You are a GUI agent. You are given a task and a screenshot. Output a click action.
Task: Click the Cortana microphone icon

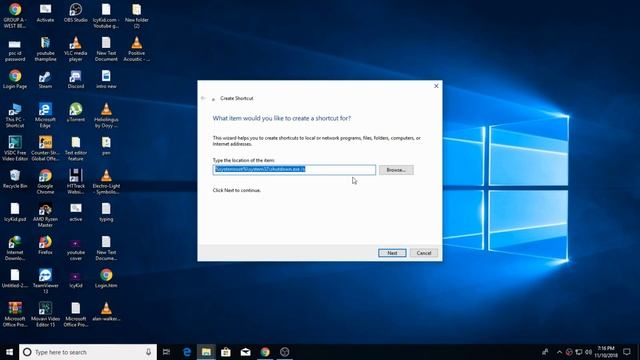coord(149,352)
